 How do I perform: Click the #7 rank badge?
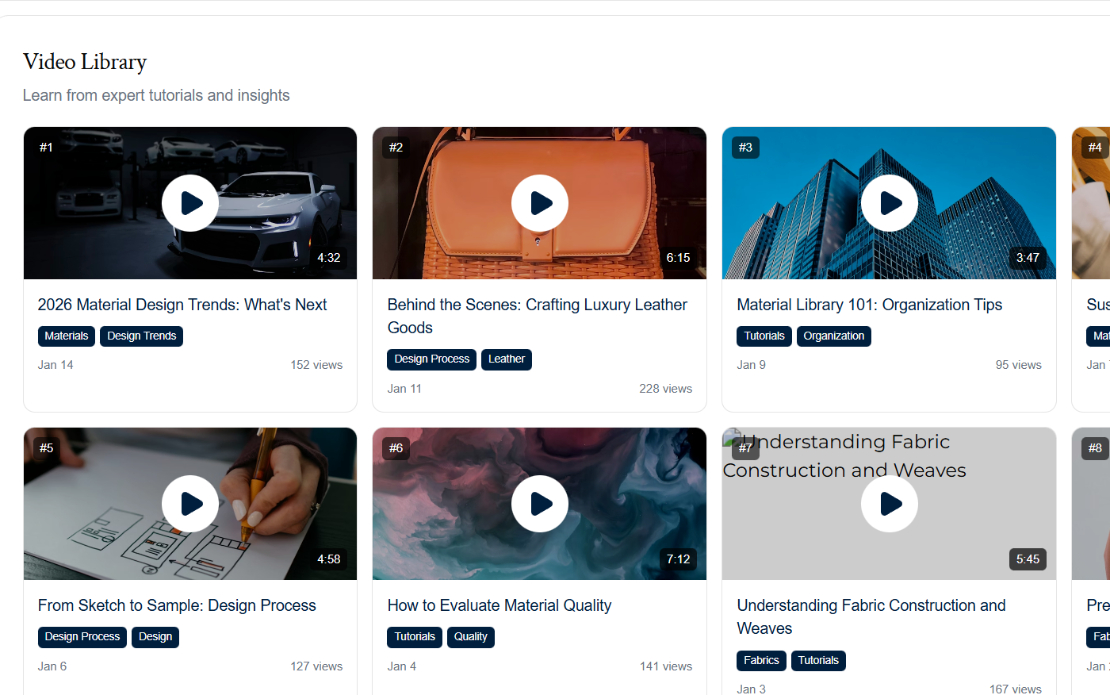pyautogui.click(x=745, y=448)
